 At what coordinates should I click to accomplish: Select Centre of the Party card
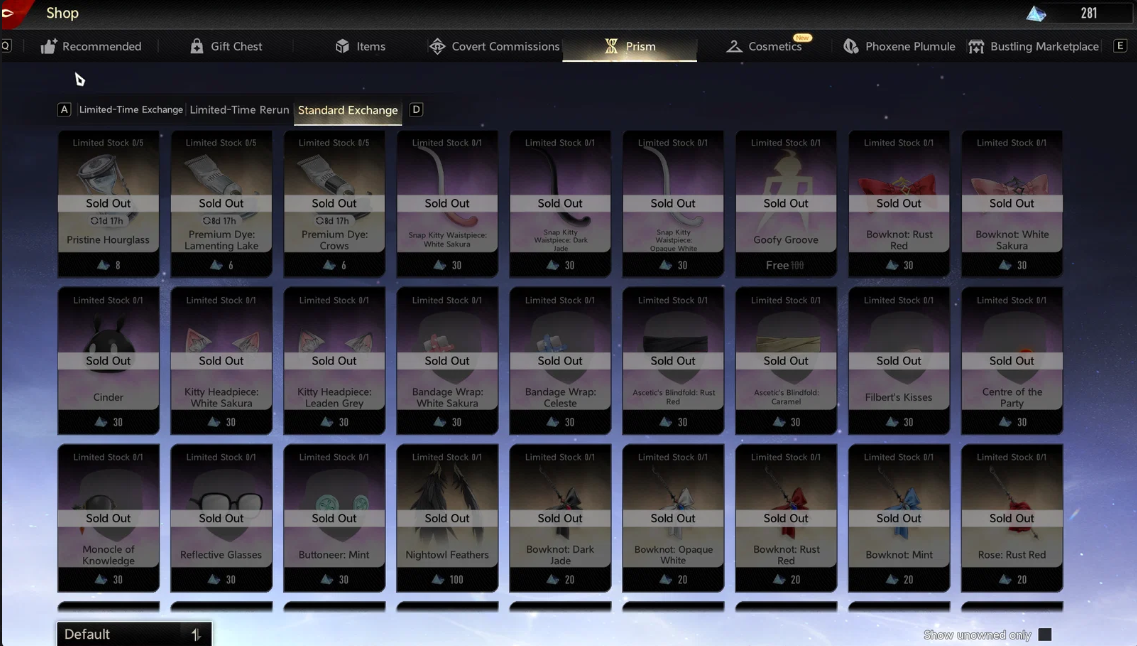(x=1012, y=361)
